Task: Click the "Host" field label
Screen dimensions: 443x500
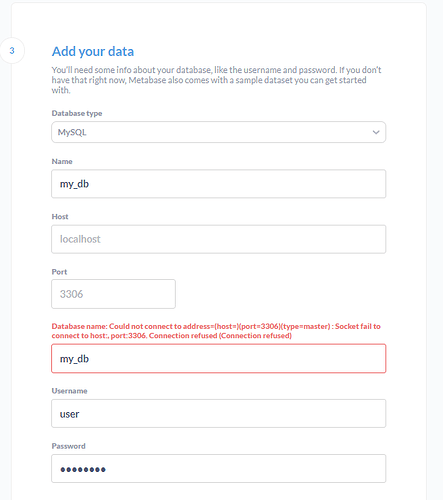Action: [x=60, y=217]
